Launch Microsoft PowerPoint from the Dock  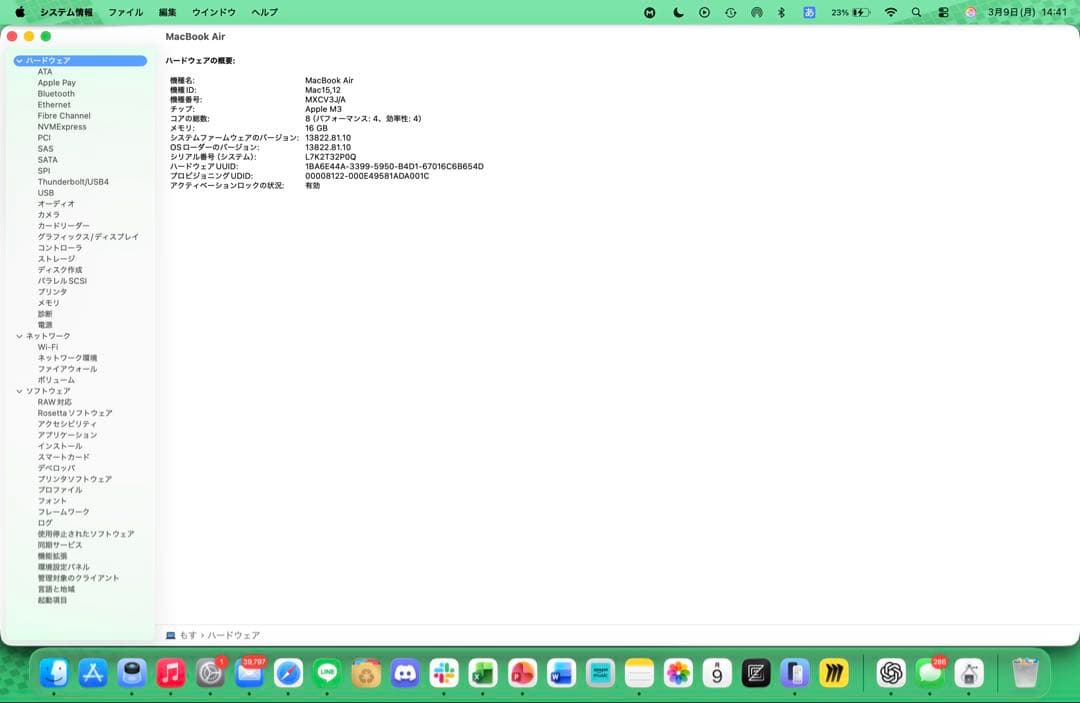pyautogui.click(x=522, y=673)
